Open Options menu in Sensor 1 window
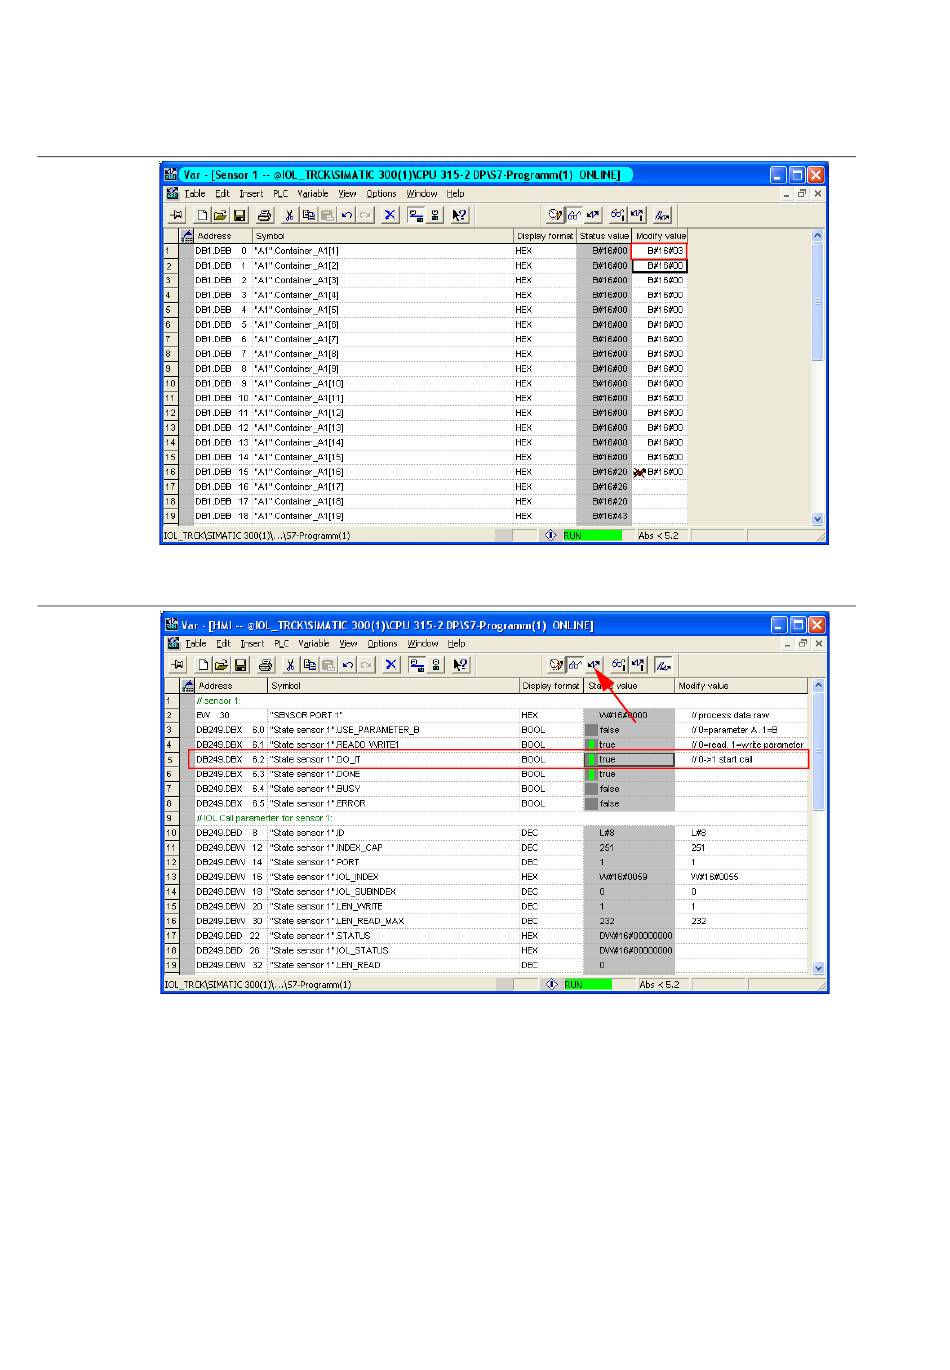The image size is (950, 1370). [x=381, y=194]
